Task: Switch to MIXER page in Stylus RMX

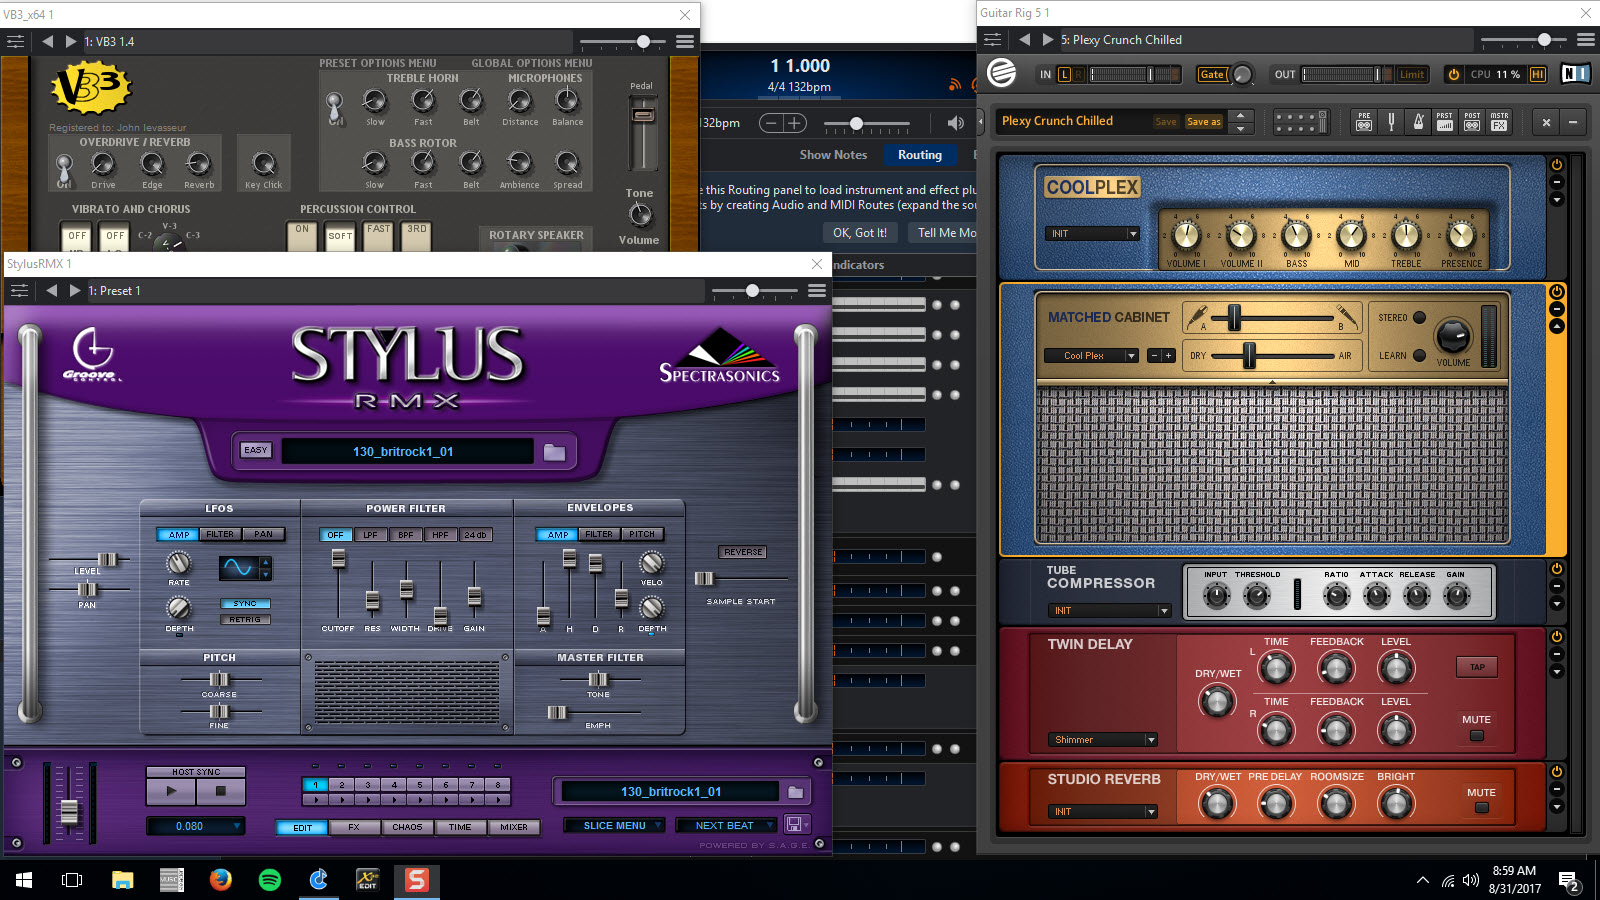Action: click(x=514, y=827)
